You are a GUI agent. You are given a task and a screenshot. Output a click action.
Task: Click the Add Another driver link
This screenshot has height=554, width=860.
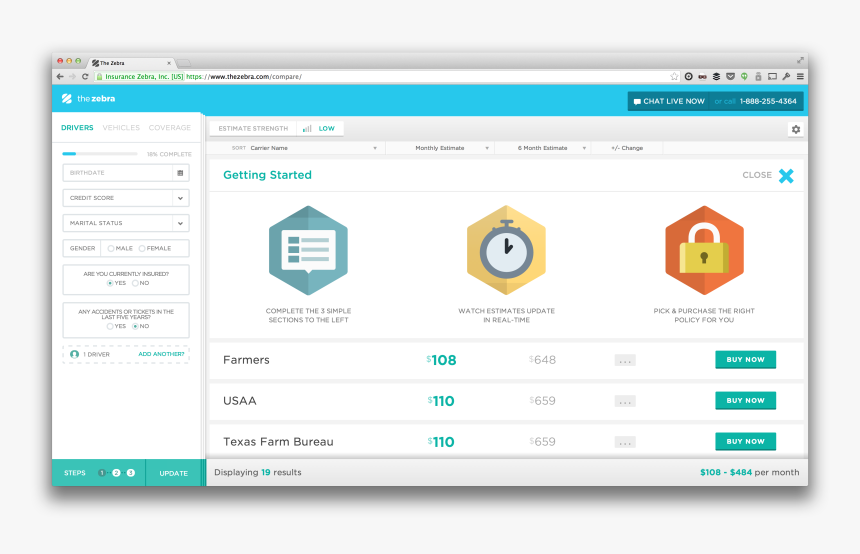(161, 354)
